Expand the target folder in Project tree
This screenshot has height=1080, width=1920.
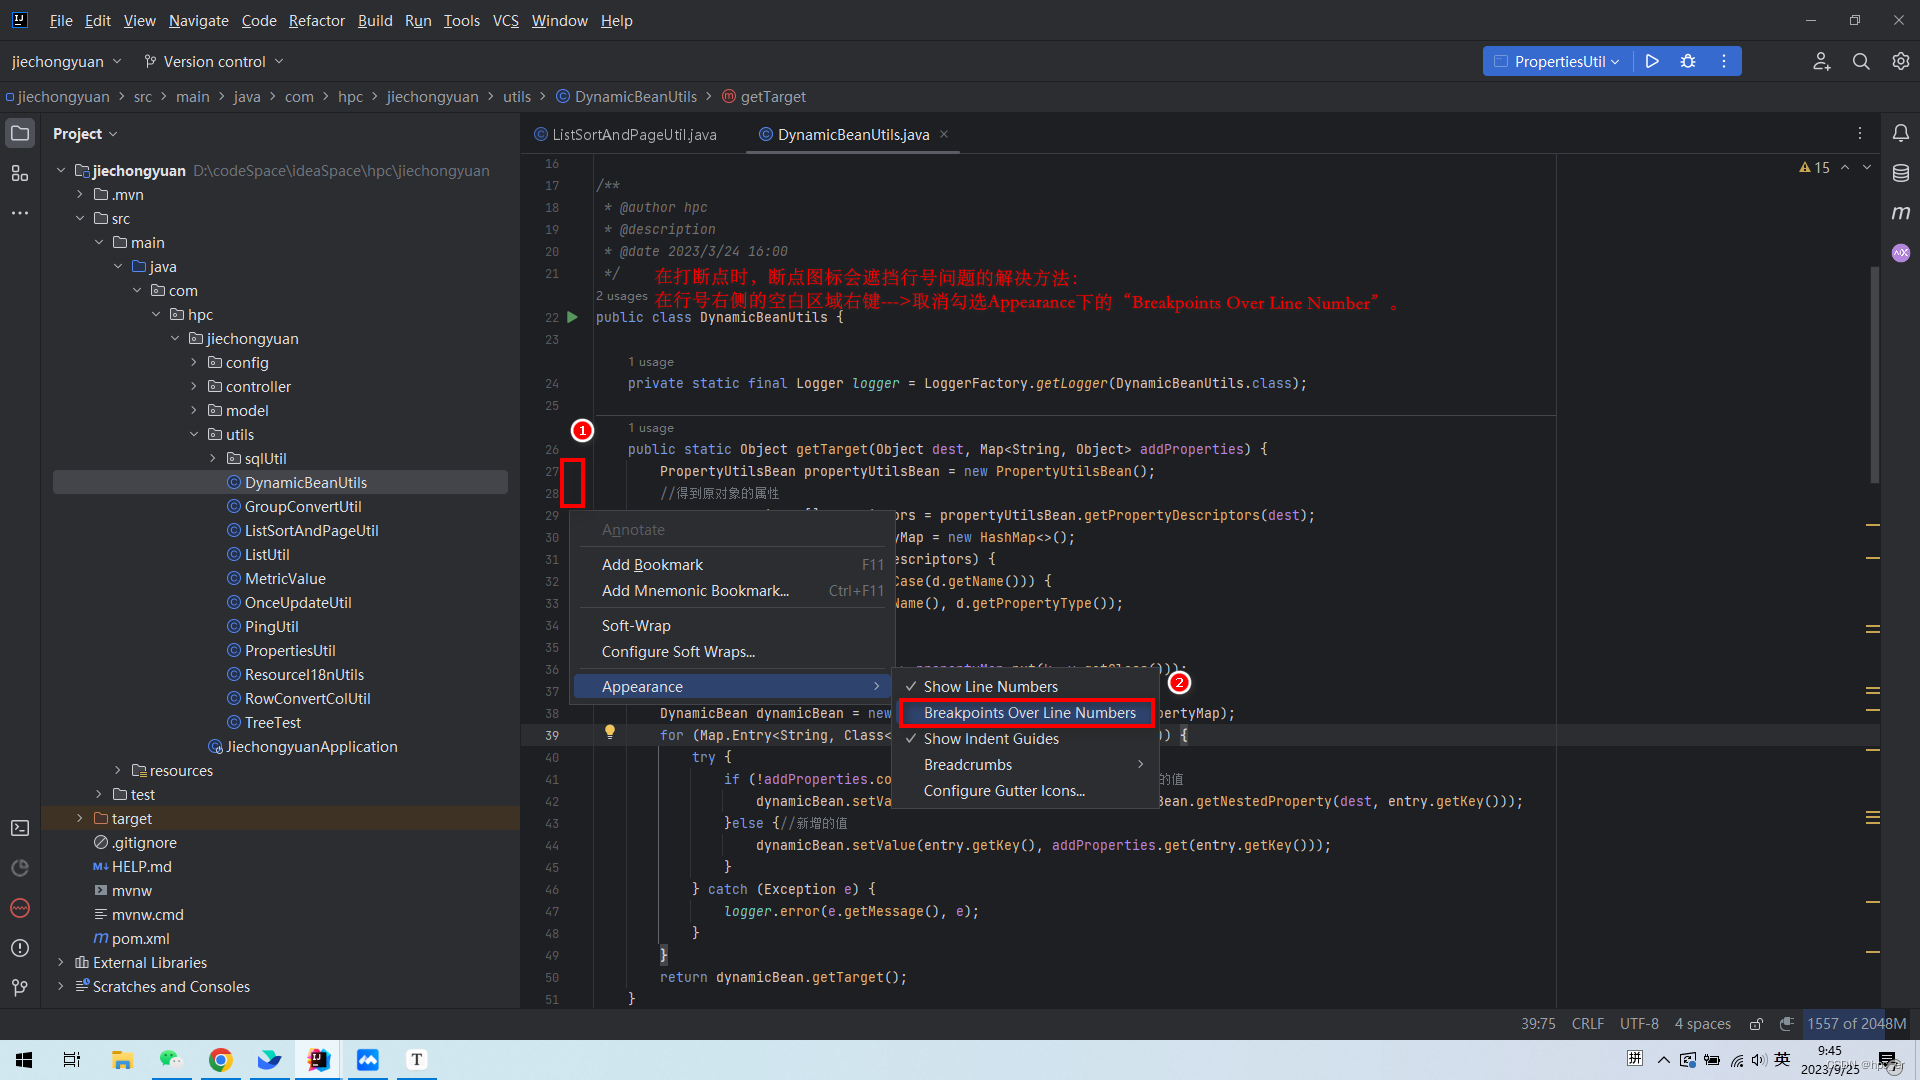(x=80, y=819)
